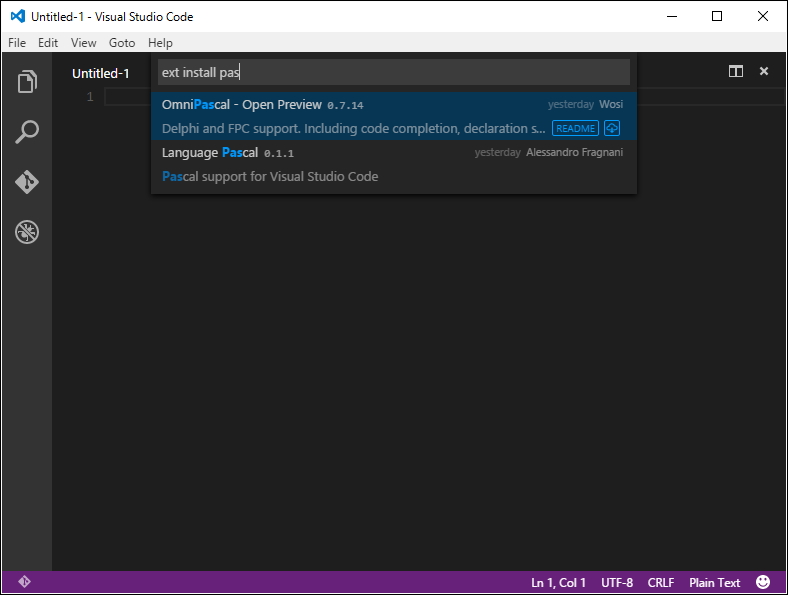
Task: Change encoding via UTF-8 indicator
Action: (617, 582)
